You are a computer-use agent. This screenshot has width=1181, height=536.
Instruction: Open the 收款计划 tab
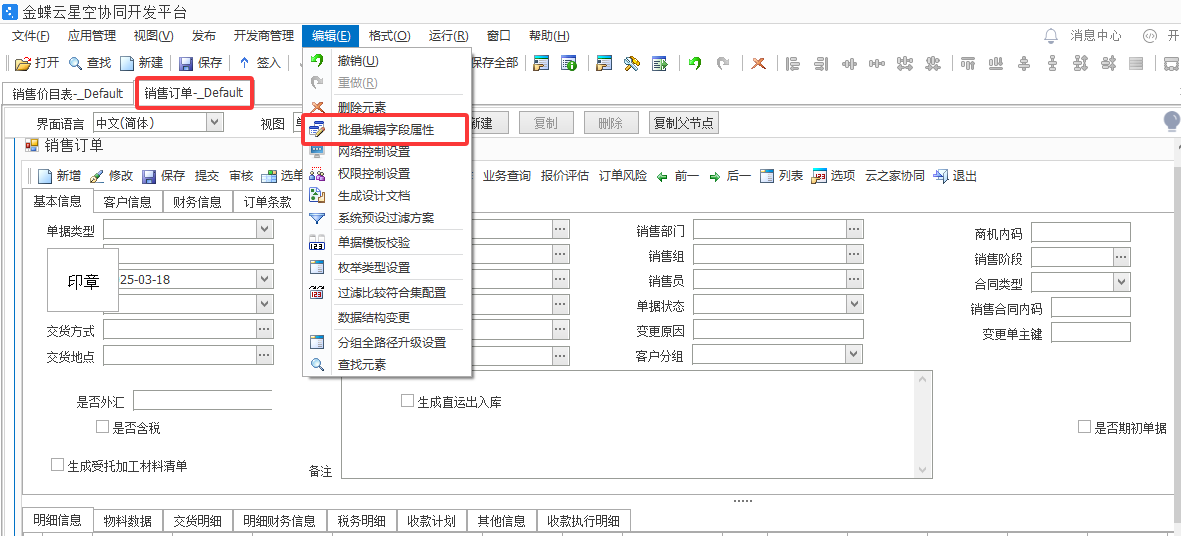pyautogui.click(x=431, y=521)
